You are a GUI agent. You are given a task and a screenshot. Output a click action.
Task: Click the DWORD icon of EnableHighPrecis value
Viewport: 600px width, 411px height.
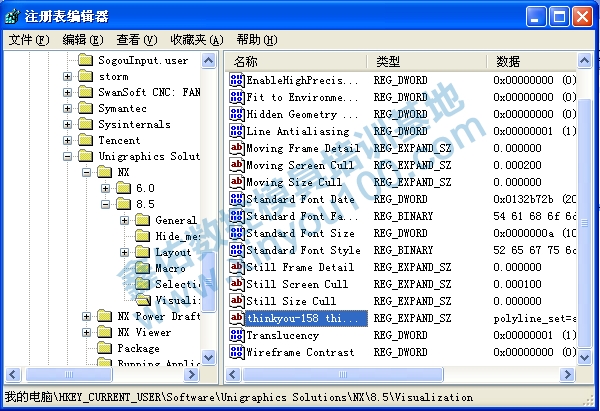[x=236, y=80]
